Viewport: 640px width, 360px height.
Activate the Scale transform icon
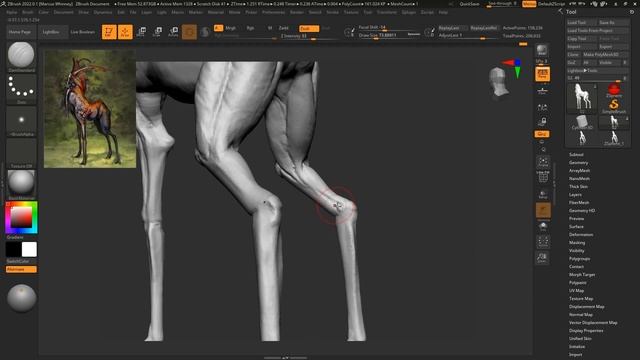pos(158,32)
